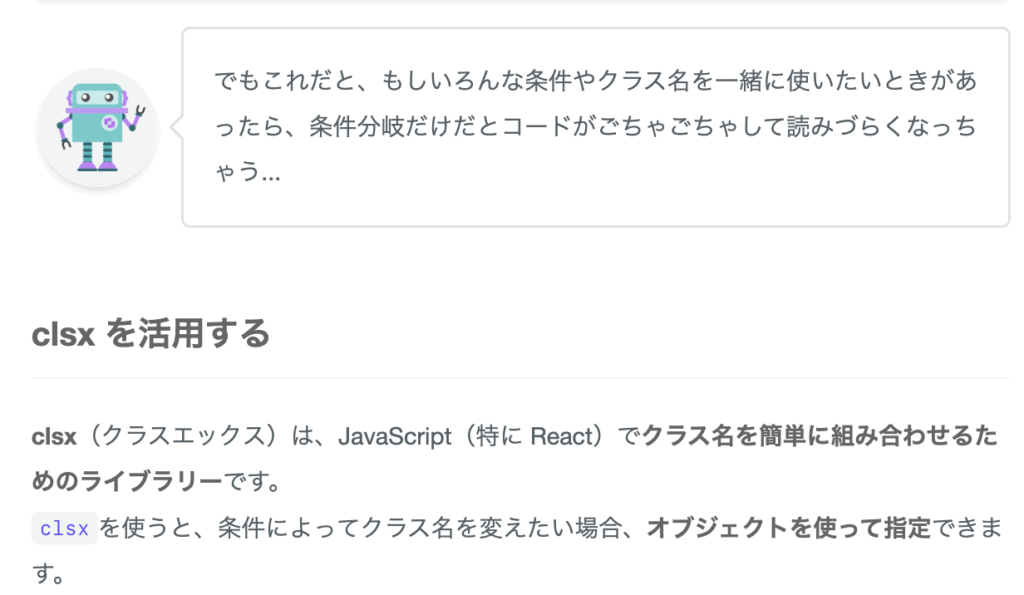This screenshot has width=1024, height=595.
Task: Click the speech bubble pointer arrow
Action: point(176,127)
